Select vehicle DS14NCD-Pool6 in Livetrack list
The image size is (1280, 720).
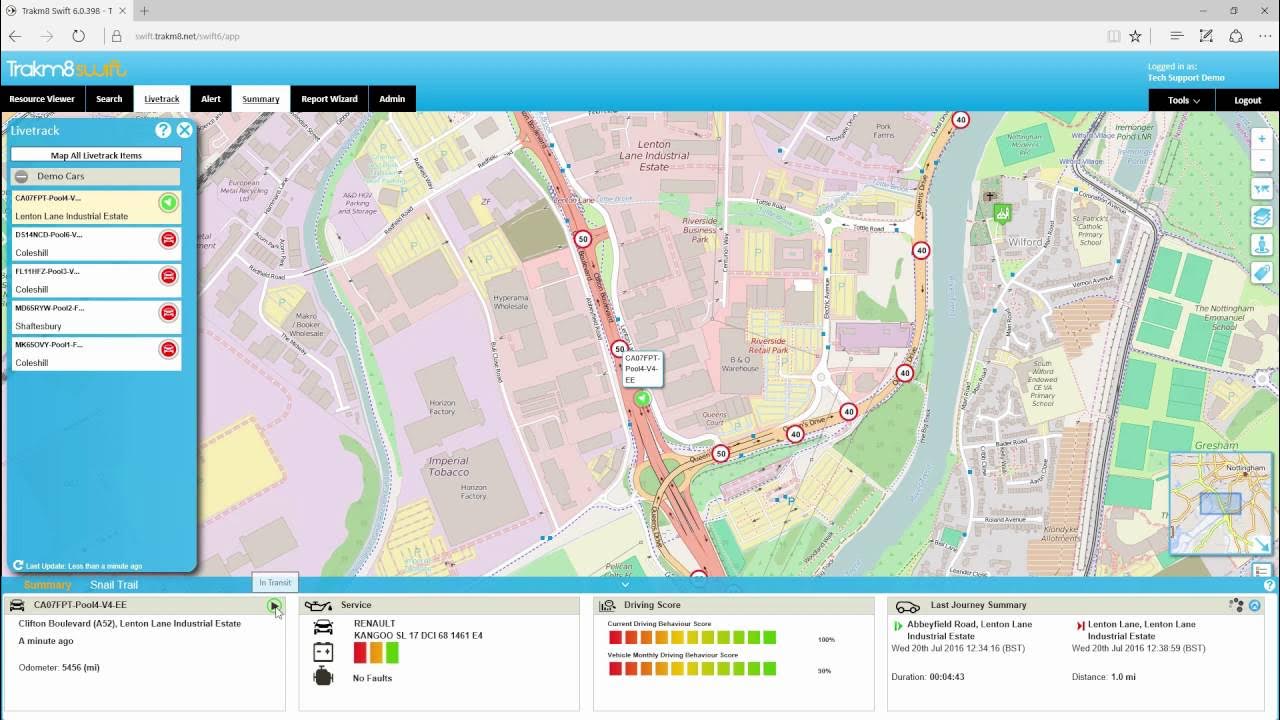96,244
